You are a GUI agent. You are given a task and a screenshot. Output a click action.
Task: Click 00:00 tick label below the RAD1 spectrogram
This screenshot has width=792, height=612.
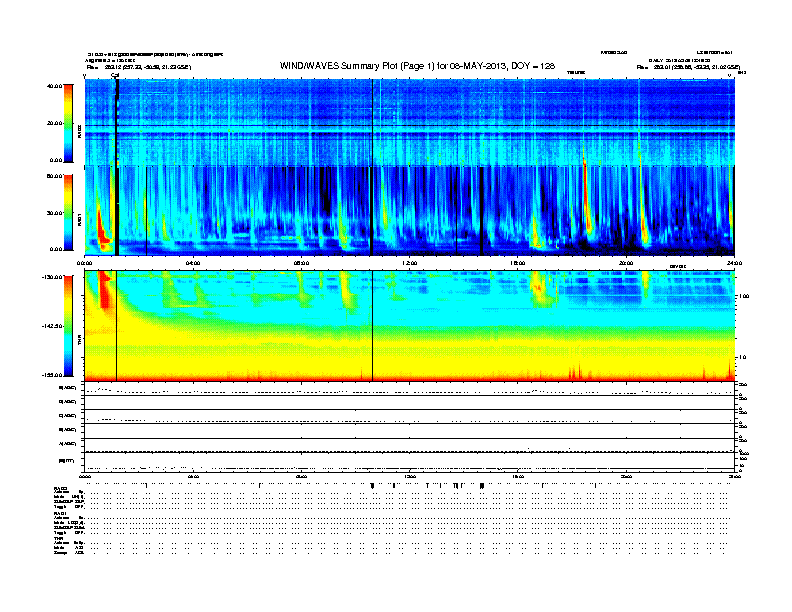tap(84, 263)
